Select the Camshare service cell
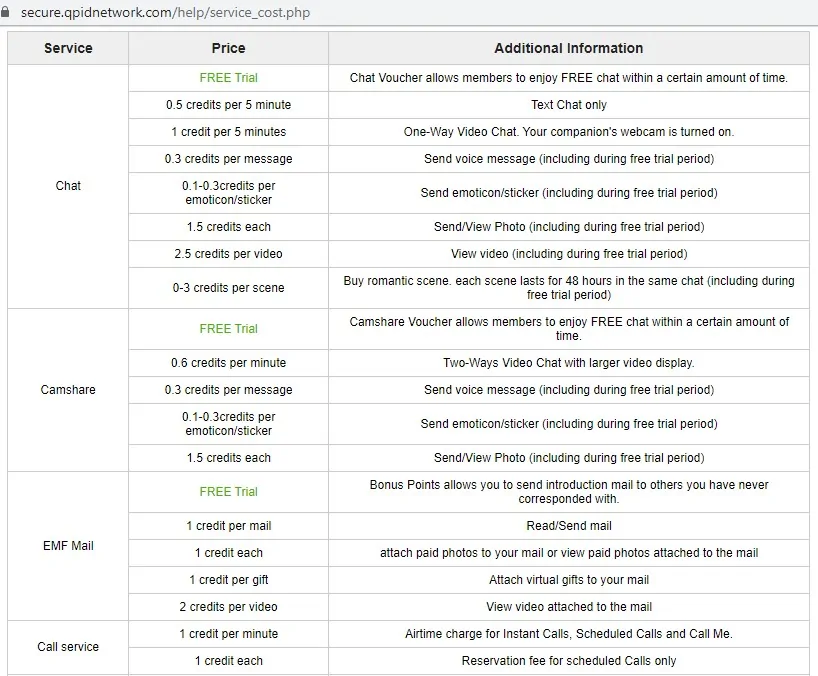818x676 pixels. click(x=68, y=390)
